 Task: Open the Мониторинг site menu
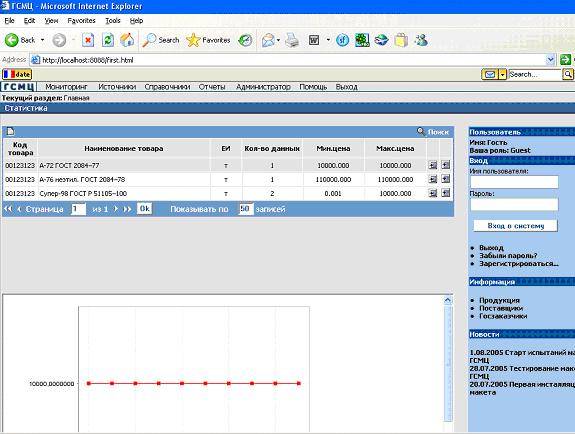pyautogui.click(x=66, y=87)
